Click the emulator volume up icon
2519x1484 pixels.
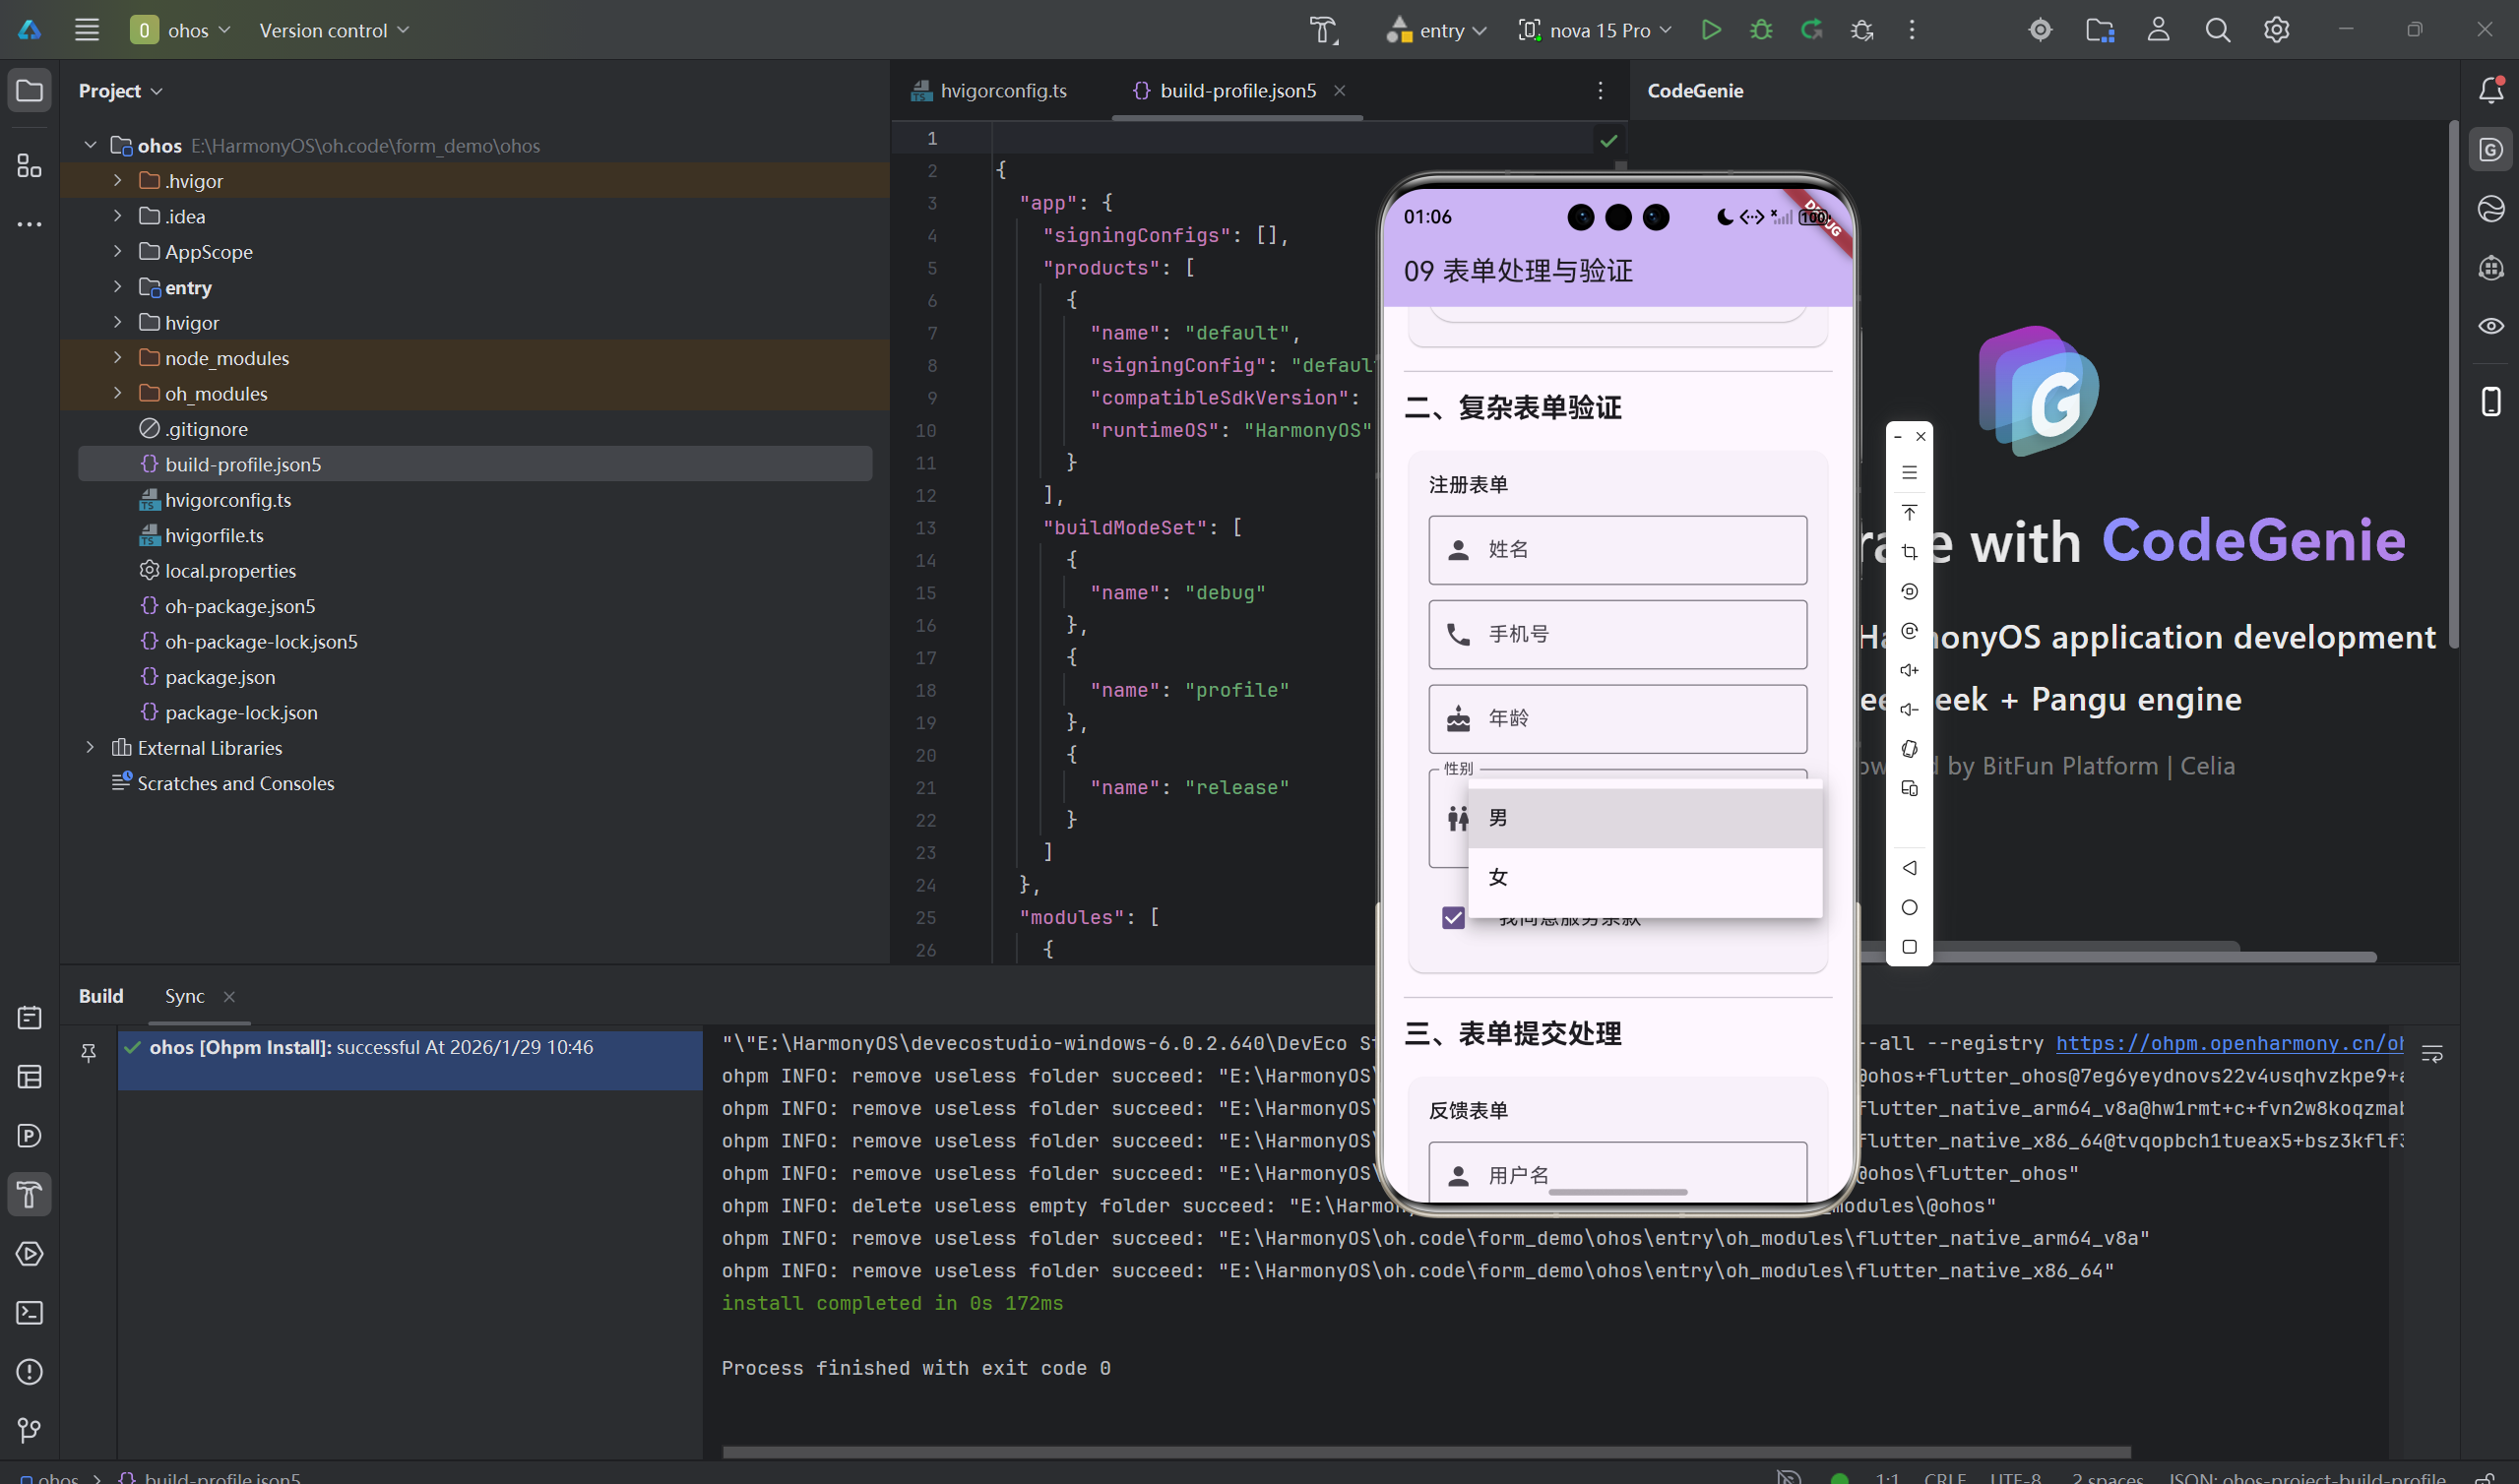[x=1909, y=670]
